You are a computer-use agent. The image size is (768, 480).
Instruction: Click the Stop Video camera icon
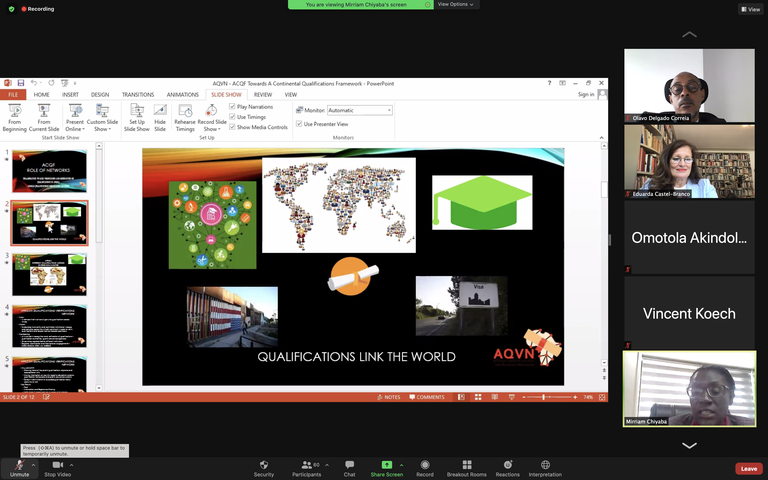point(58,464)
